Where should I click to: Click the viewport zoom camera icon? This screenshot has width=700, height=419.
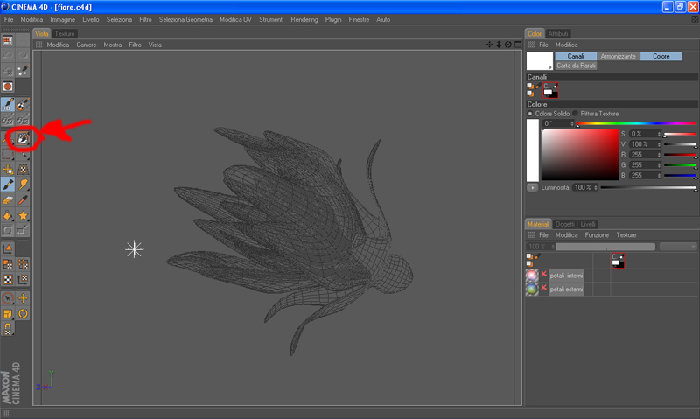point(499,44)
